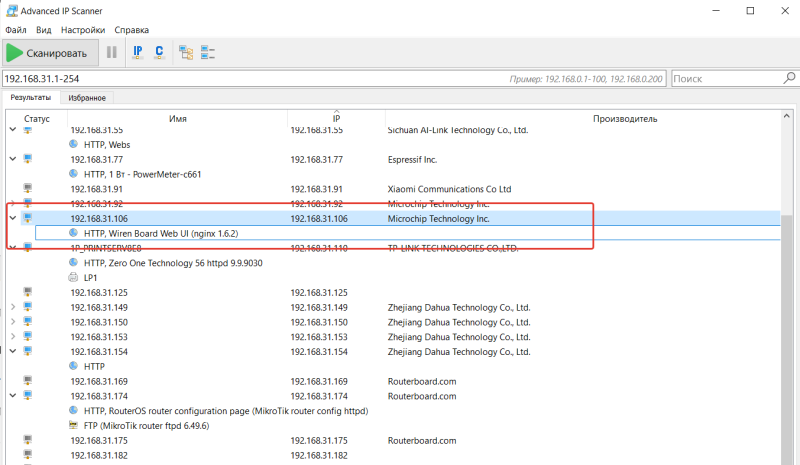The width and height of the screenshot is (800, 465).
Task: Click the computer icon of 192.168.31.153
Action: (x=28, y=336)
